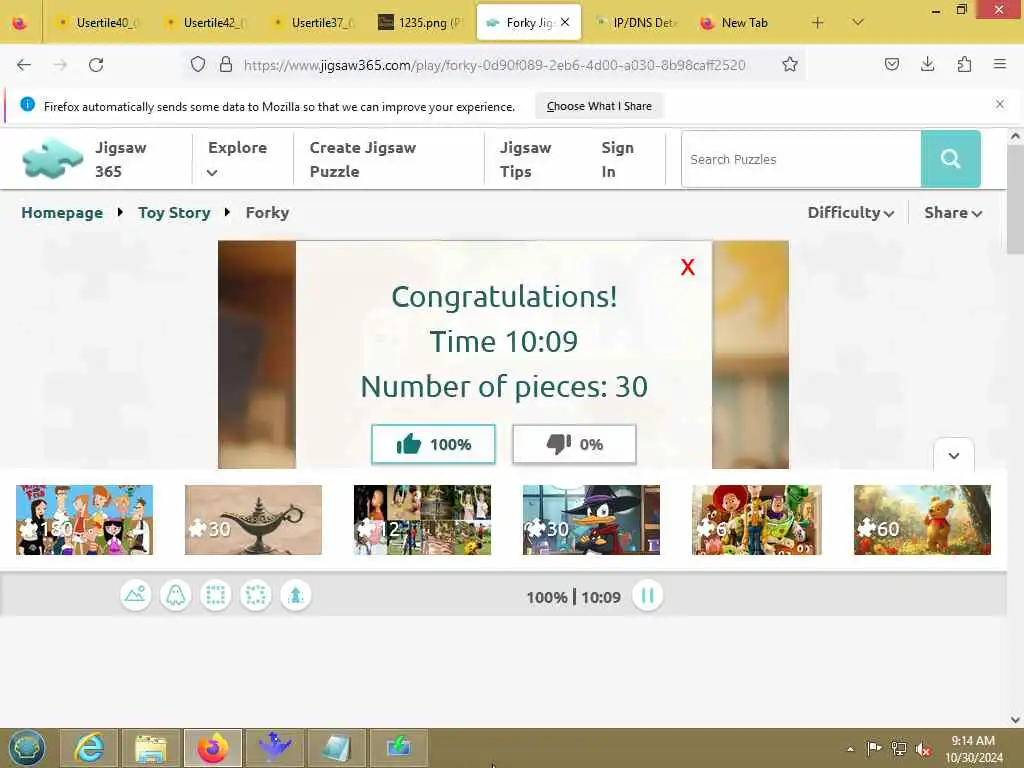Screen dimensions: 1024x768
Task: Pause the puzzle timer
Action: pyautogui.click(x=647, y=596)
